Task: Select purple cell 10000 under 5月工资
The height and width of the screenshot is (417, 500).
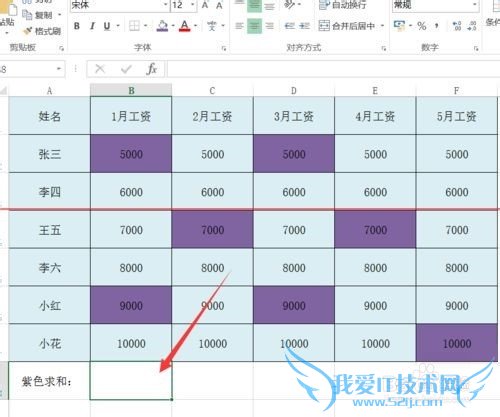Action: tap(457, 343)
